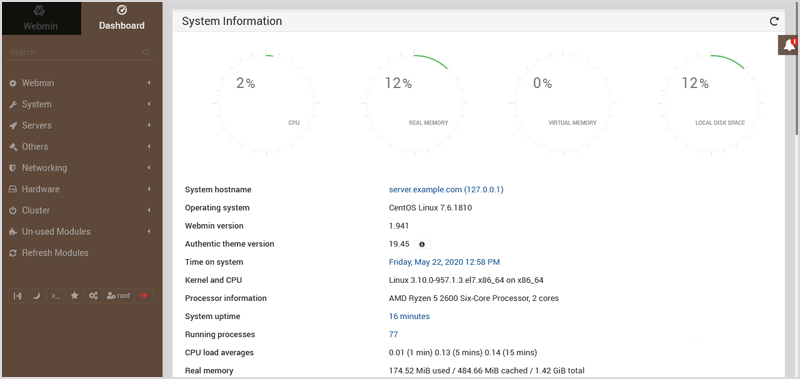Viewport: 800px width, 379px height.
Task: Open favorites via the star icon
Action: click(x=74, y=296)
